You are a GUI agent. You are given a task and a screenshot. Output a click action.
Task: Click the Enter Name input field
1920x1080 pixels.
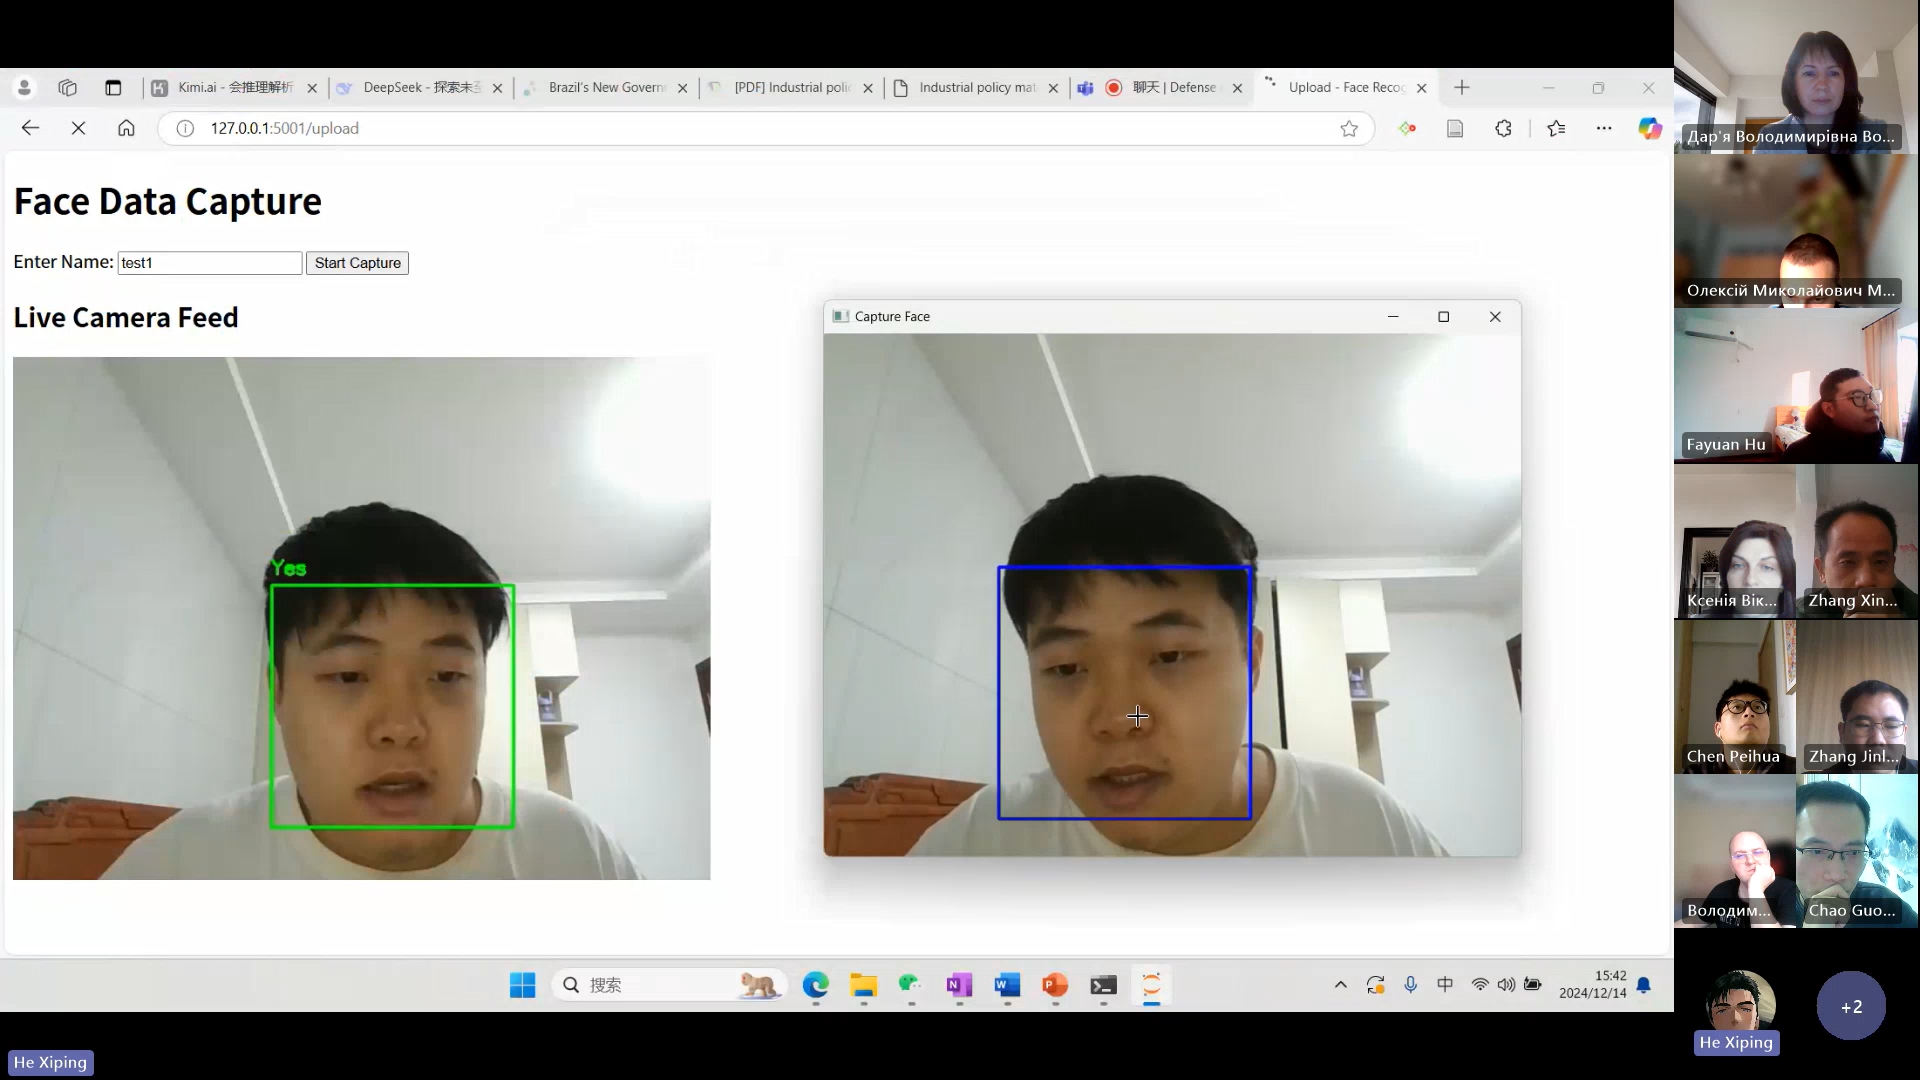point(209,263)
